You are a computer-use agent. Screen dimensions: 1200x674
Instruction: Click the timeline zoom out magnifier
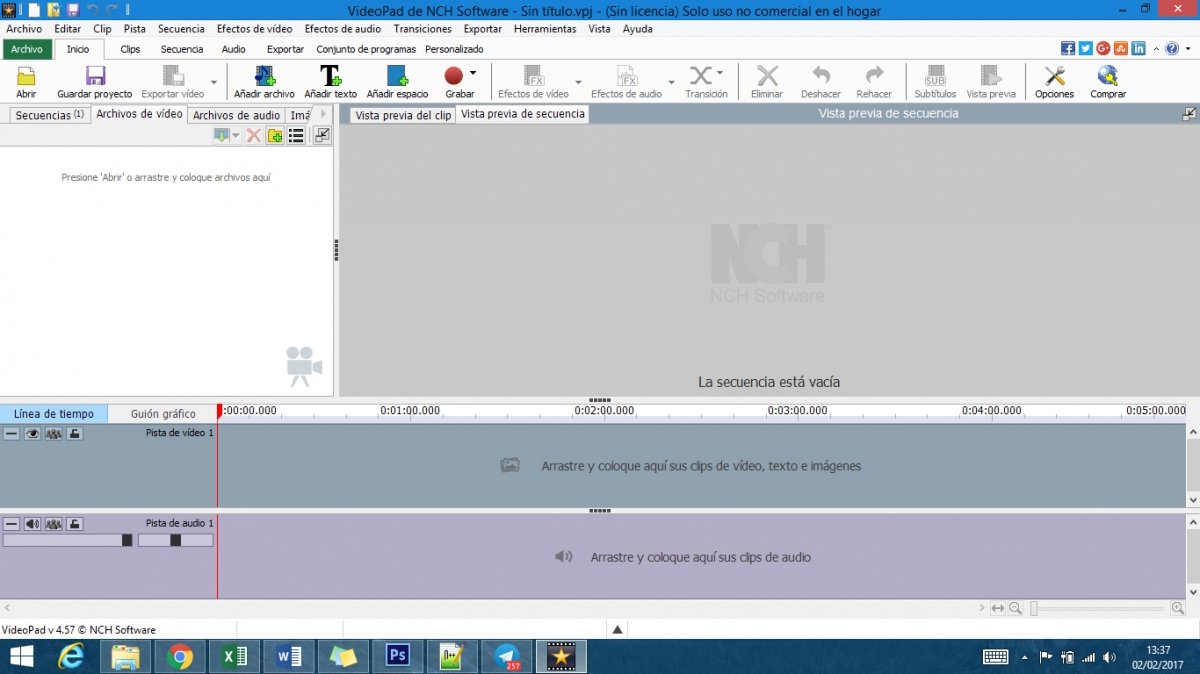point(1015,608)
